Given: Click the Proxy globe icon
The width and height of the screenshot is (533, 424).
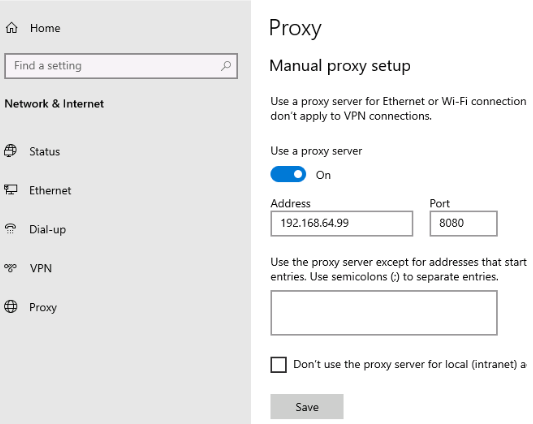Looking at the screenshot, I should 11,307.
